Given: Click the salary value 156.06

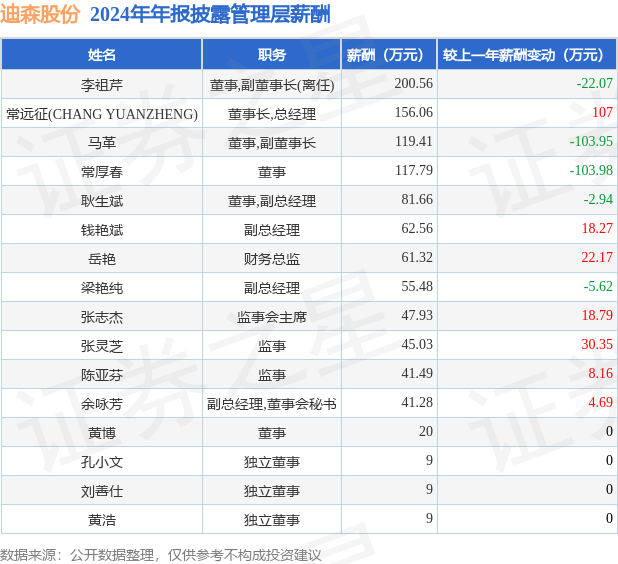Looking at the screenshot, I should point(413,112).
